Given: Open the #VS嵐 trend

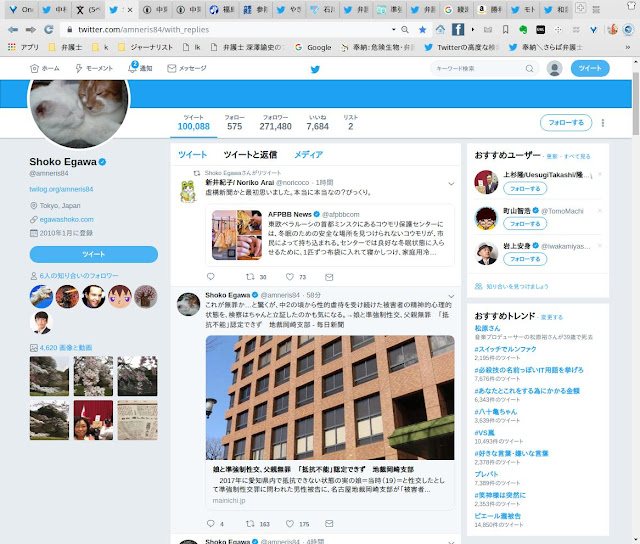Looking at the screenshot, I should point(484,433).
